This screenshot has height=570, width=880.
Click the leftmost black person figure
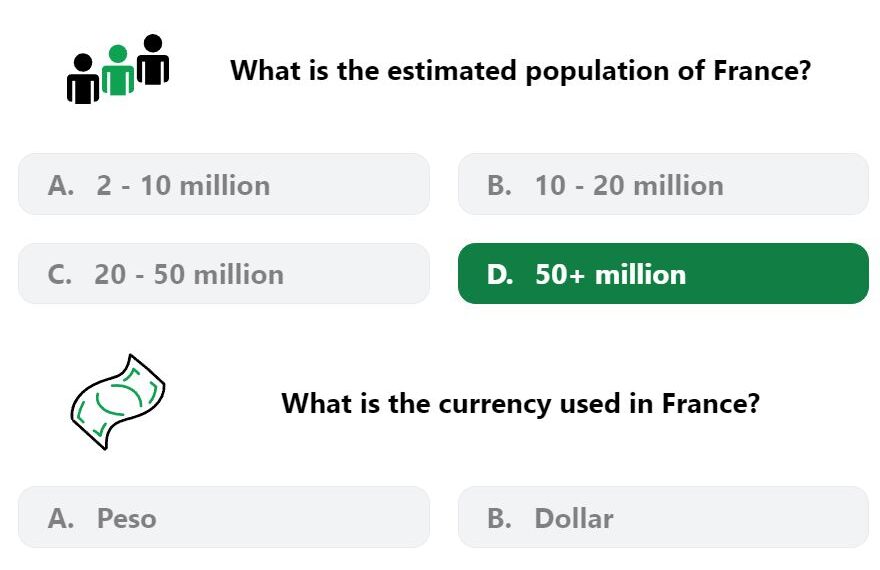(83, 79)
